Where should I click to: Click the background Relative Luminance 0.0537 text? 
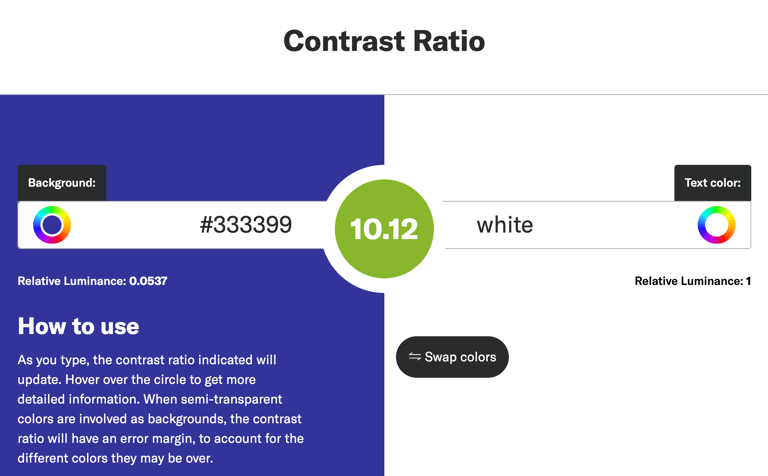(93, 281)
